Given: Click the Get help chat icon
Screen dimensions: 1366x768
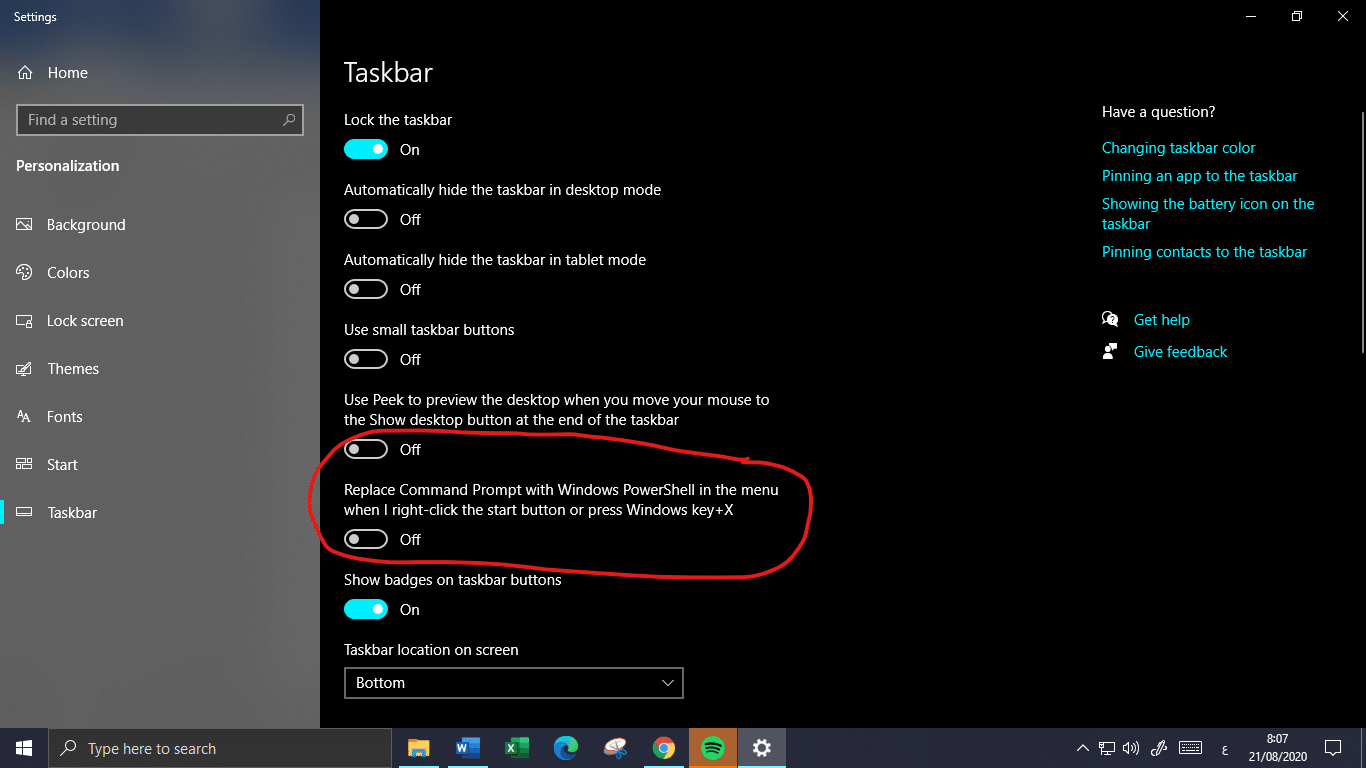Looking at the screenshot, I should 1110,320.
